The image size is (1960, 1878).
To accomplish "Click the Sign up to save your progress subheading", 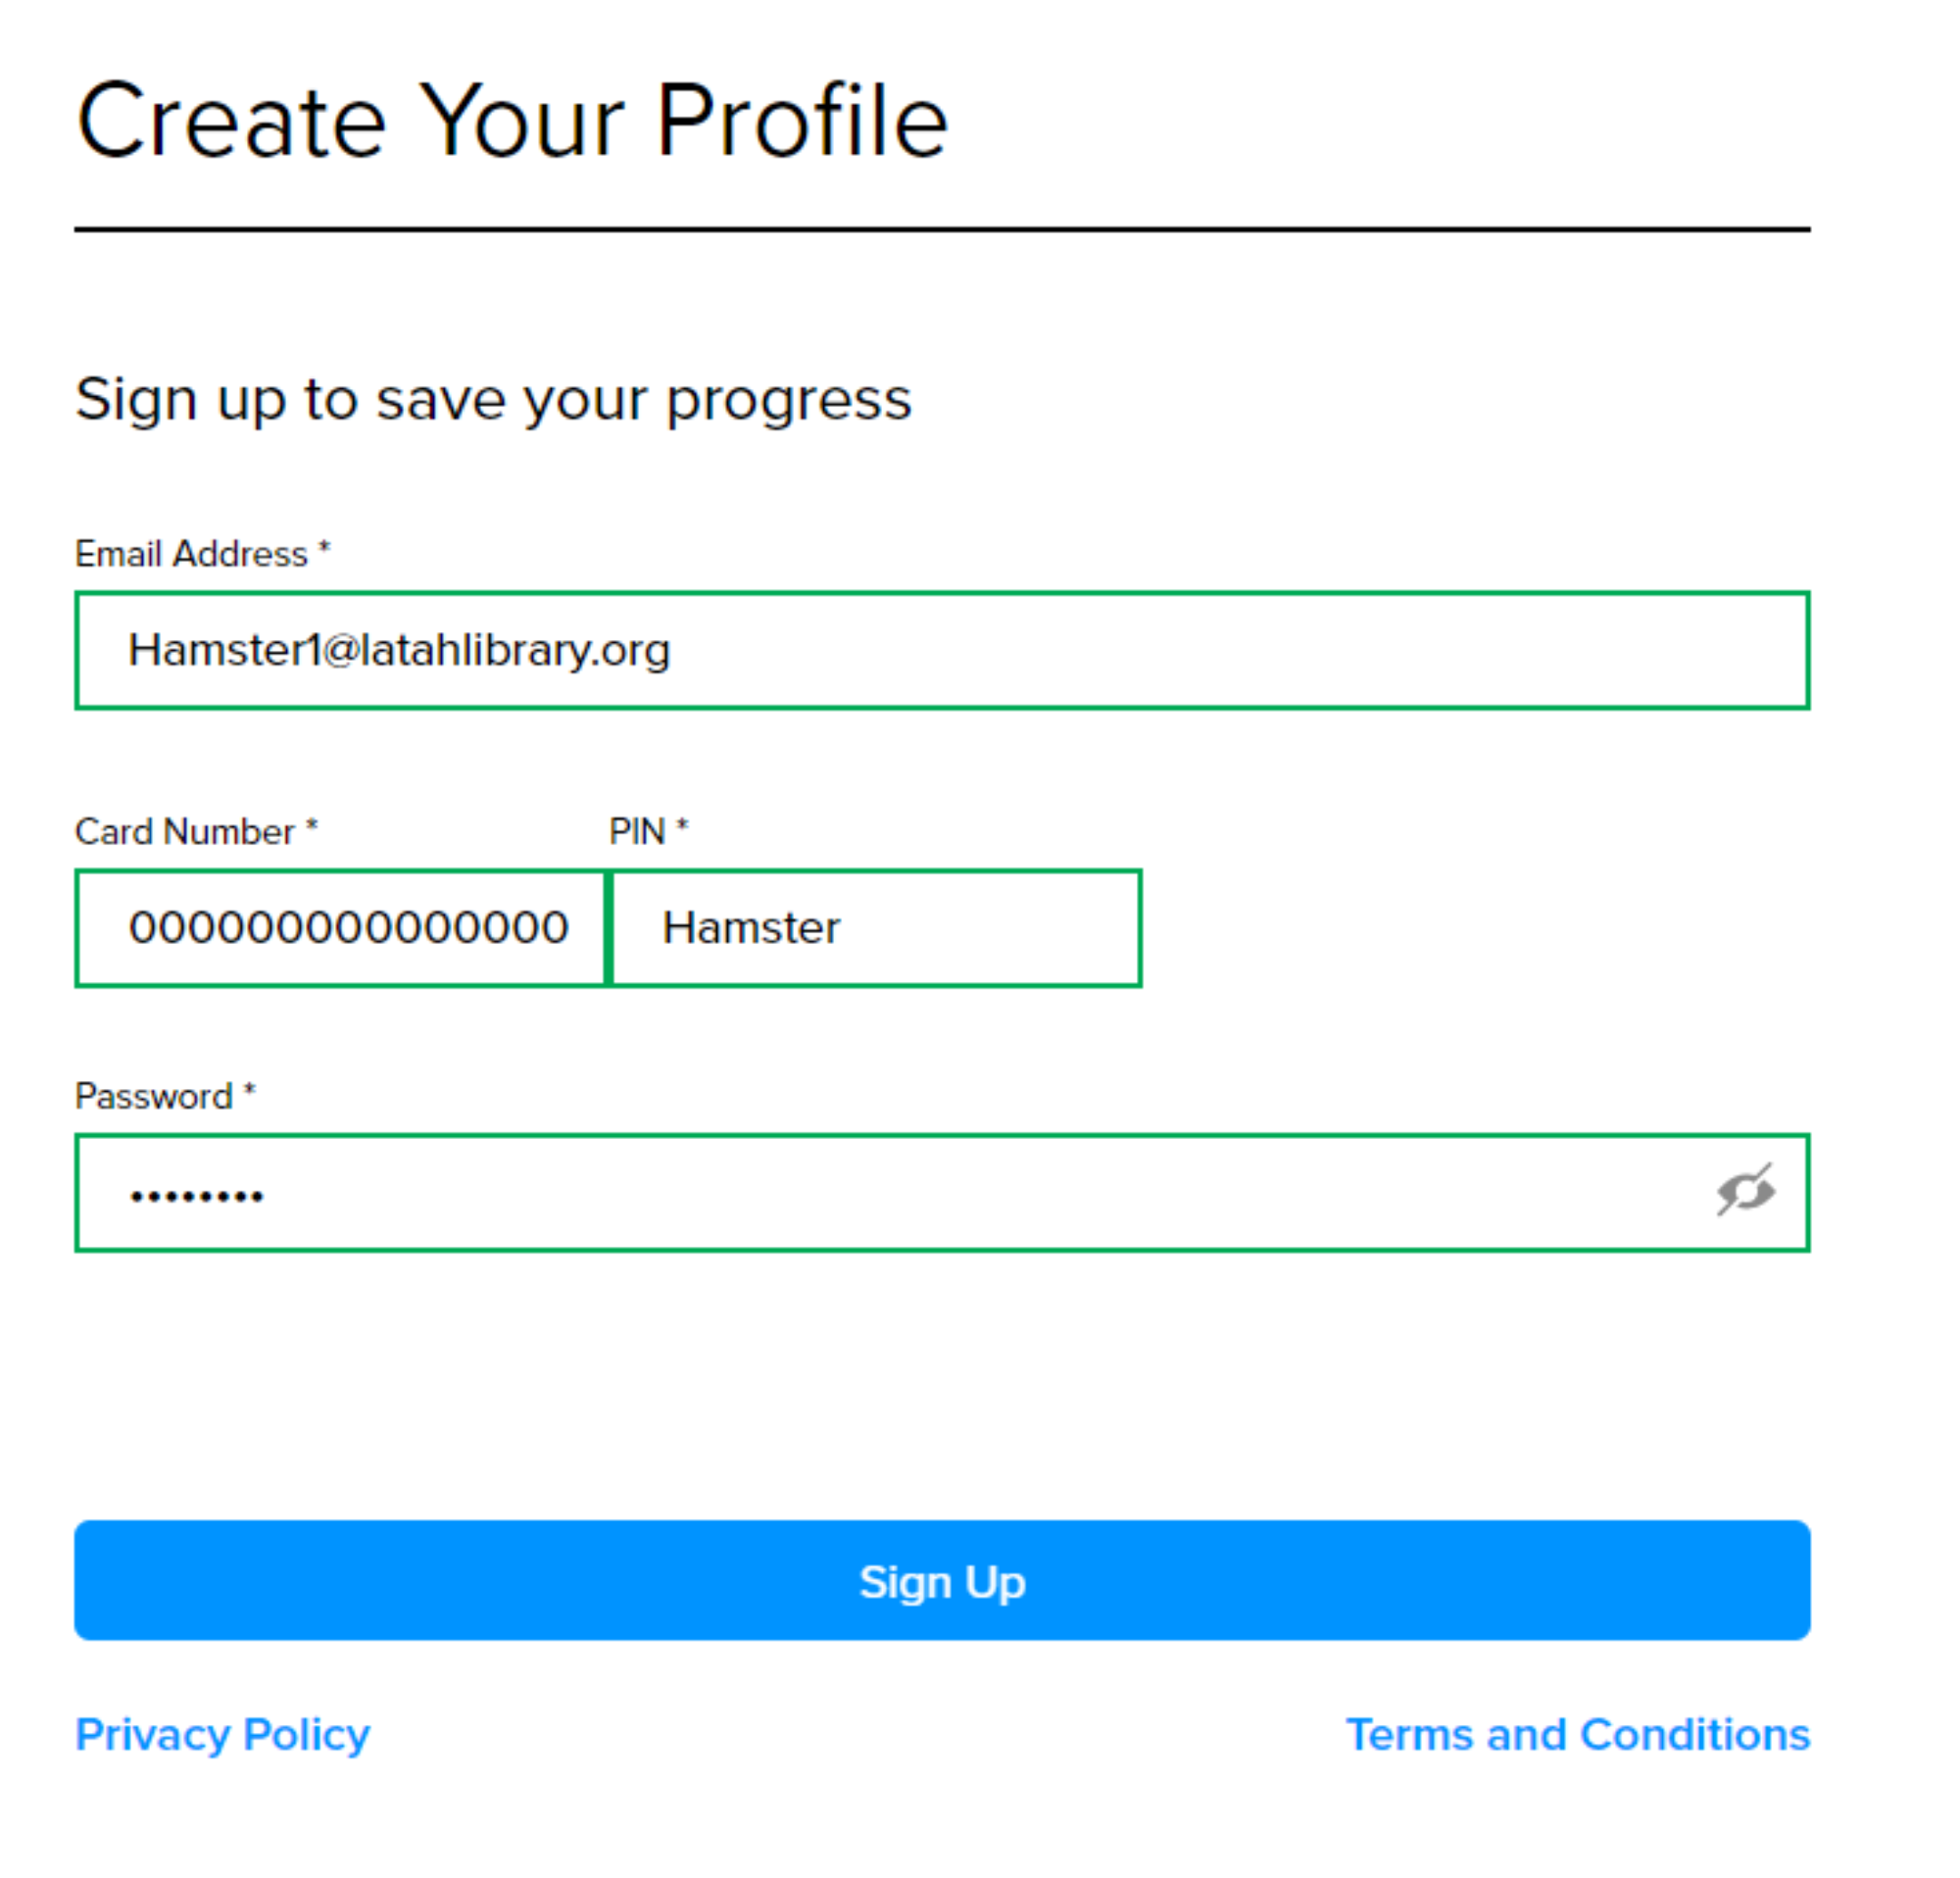I will (x=494, y=401).
